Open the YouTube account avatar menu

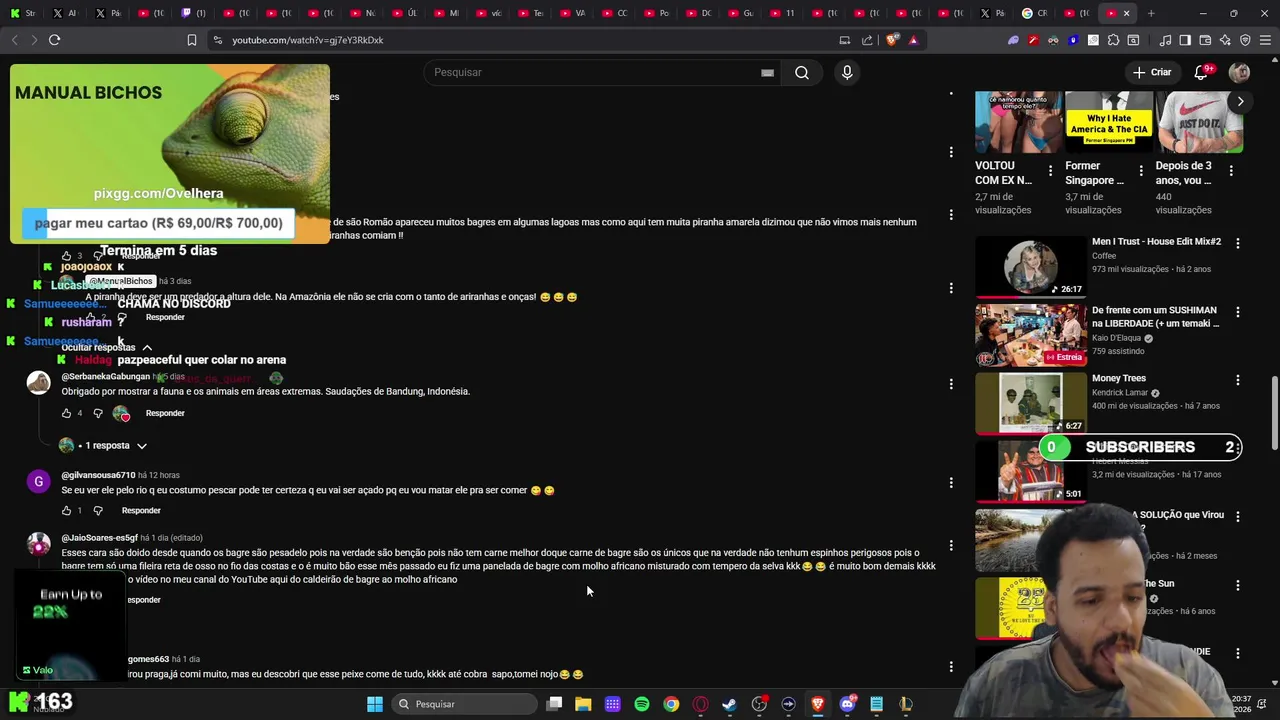(1239, 72)
